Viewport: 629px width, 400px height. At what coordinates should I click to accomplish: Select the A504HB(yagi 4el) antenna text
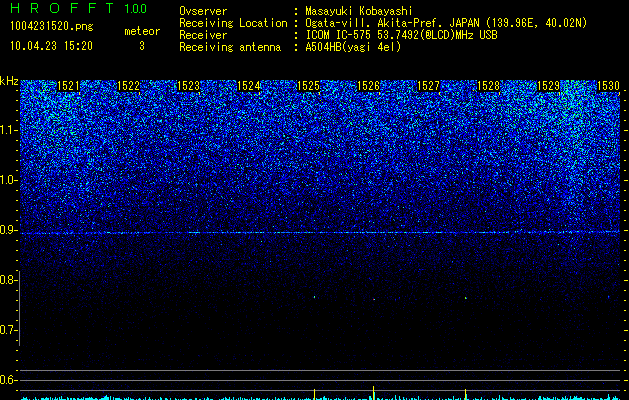(x=353, y=47)
